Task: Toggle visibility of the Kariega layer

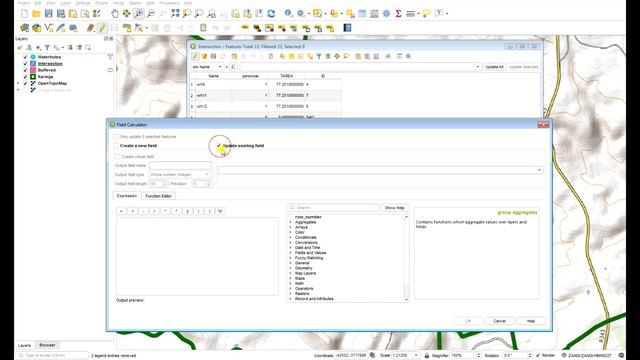Action: (25, 77)
